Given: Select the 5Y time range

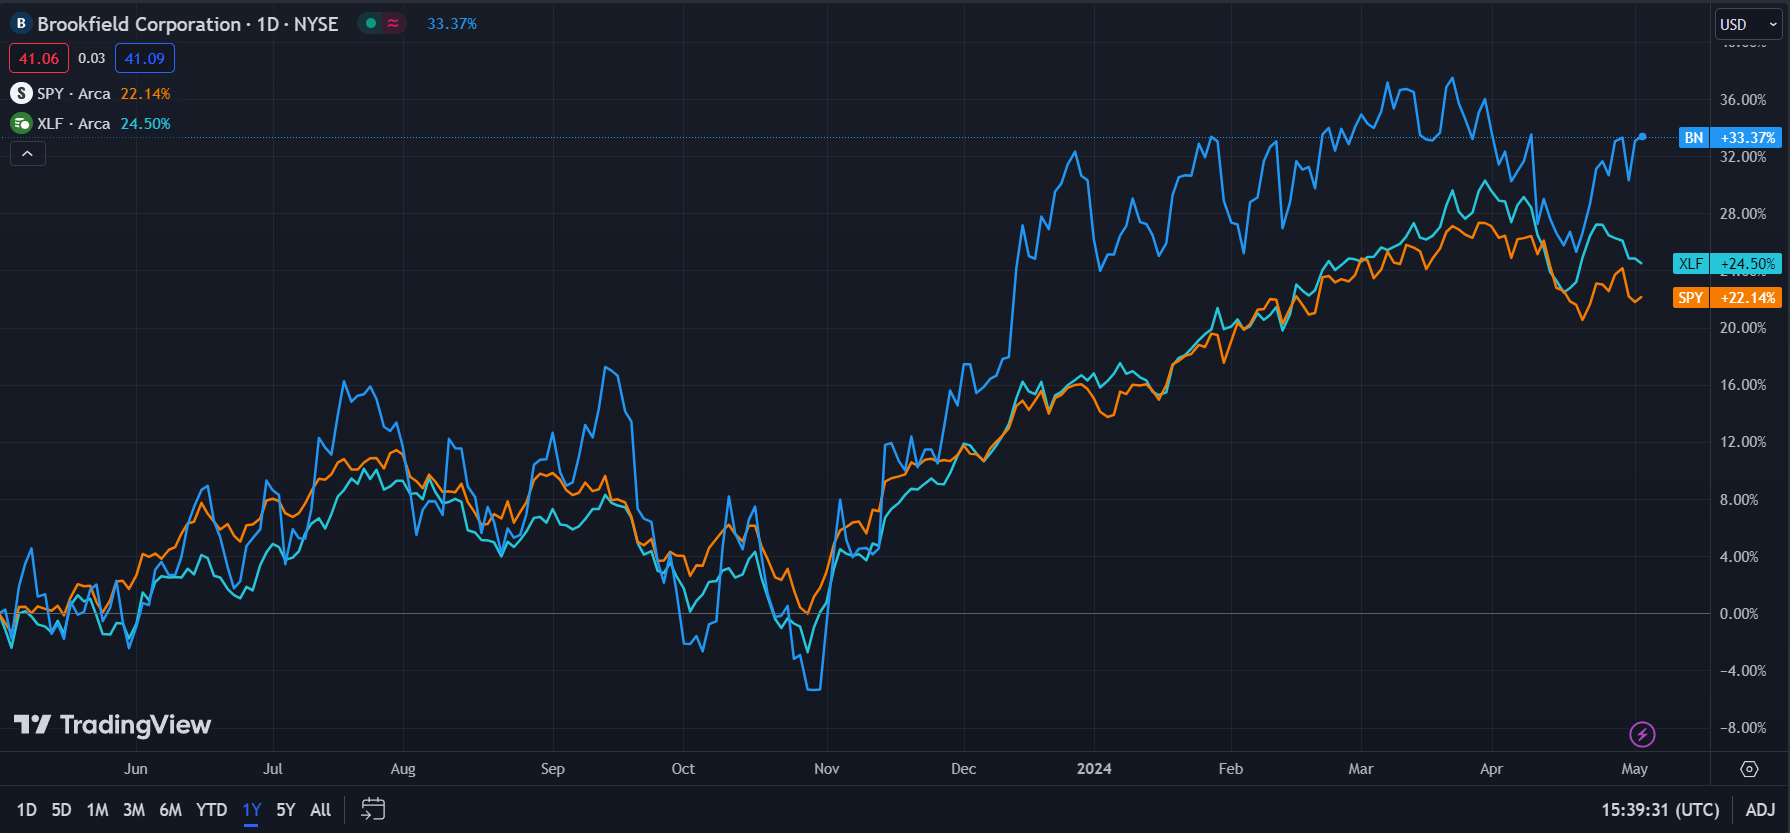Looking at the screenshot, I should [x=286, y=810].
